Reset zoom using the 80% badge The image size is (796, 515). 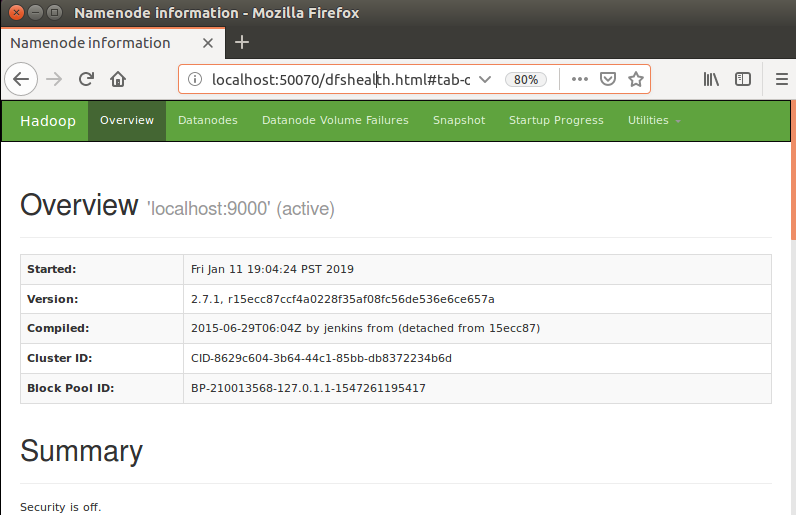click(526, 79)
